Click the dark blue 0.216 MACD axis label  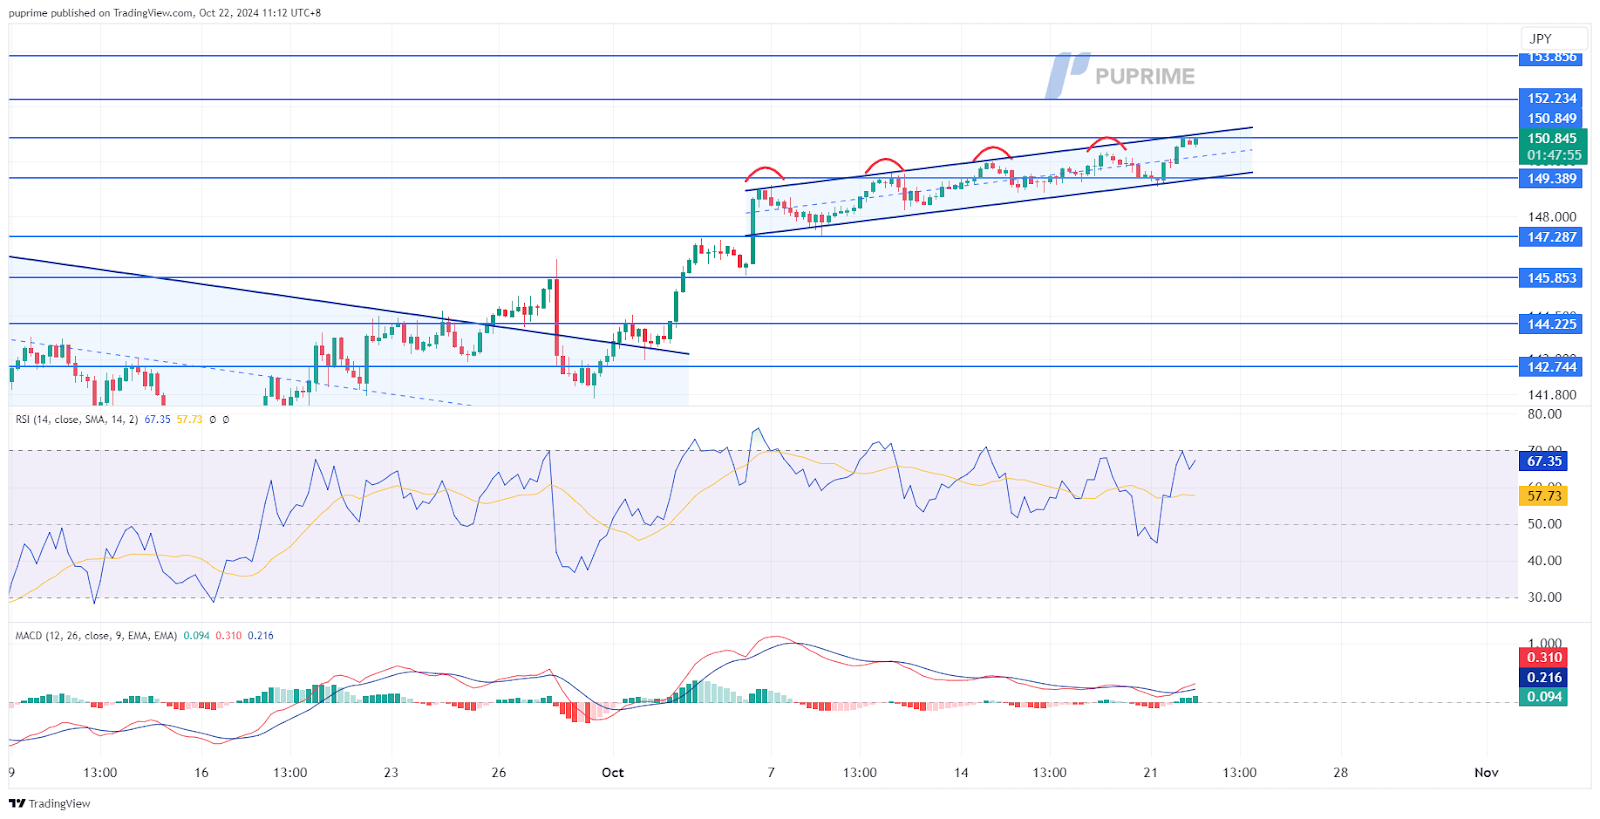1544,677
